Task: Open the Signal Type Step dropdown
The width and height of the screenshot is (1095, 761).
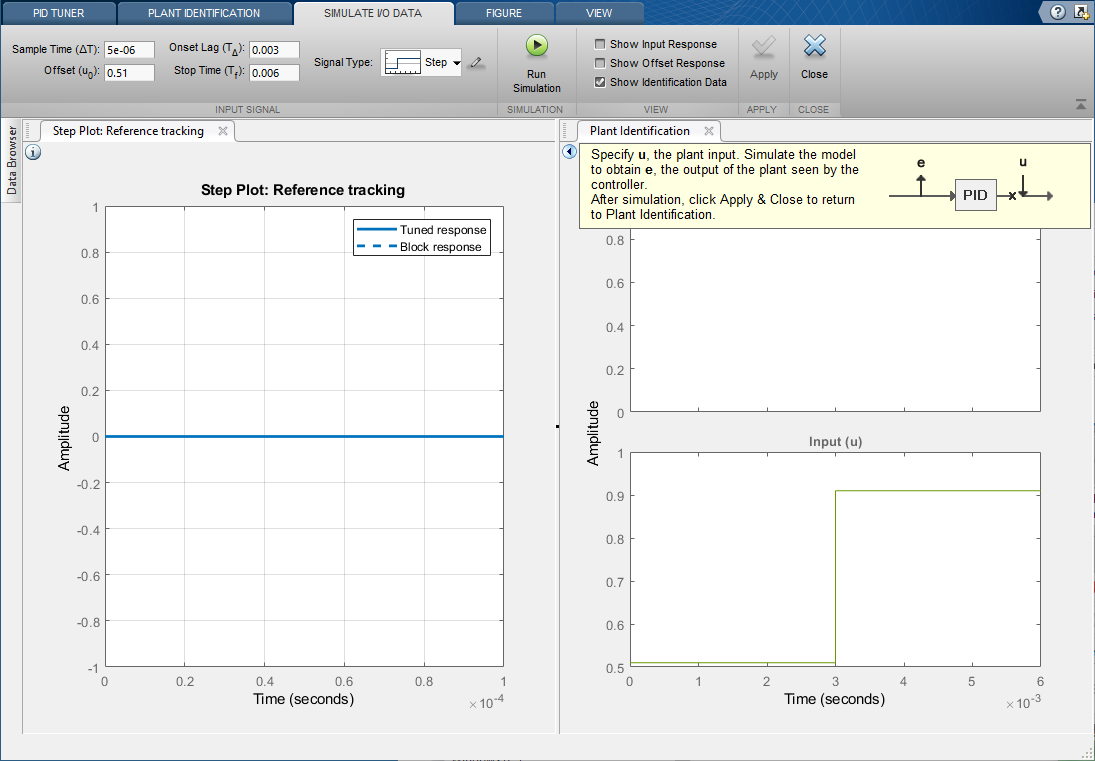Action: (456, 63)
